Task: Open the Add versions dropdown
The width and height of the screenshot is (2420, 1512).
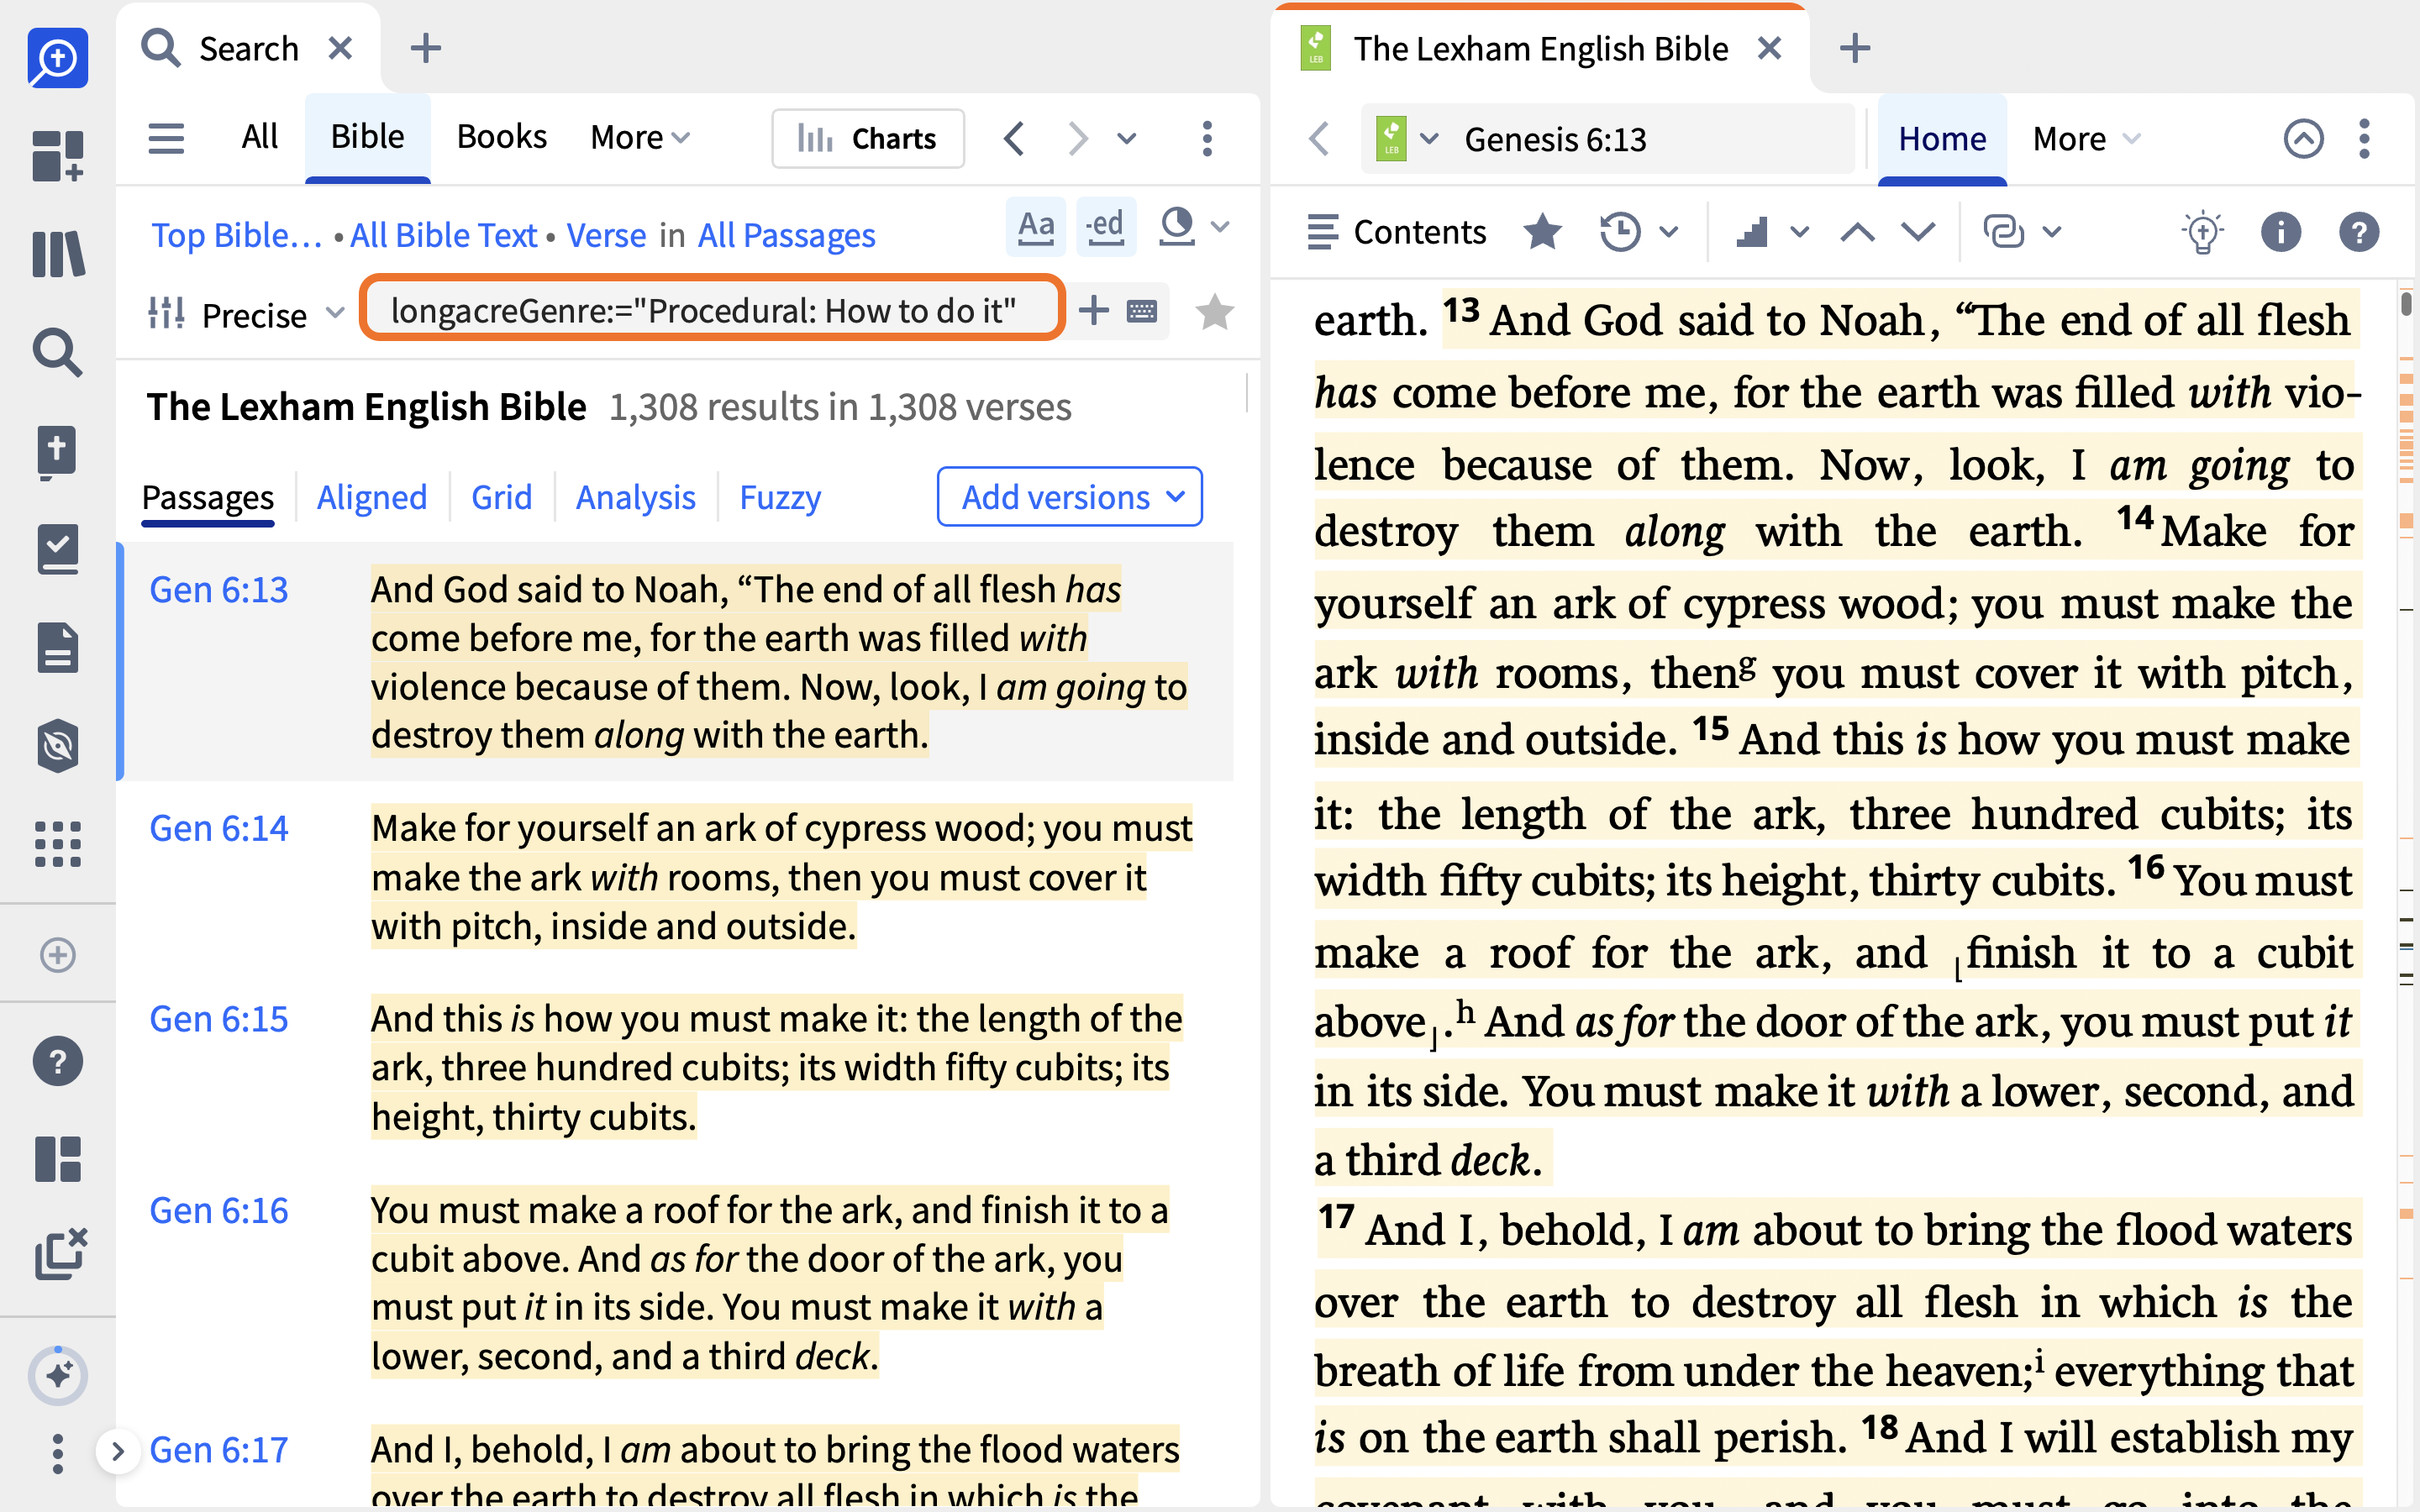Action: pos(1069,496)
